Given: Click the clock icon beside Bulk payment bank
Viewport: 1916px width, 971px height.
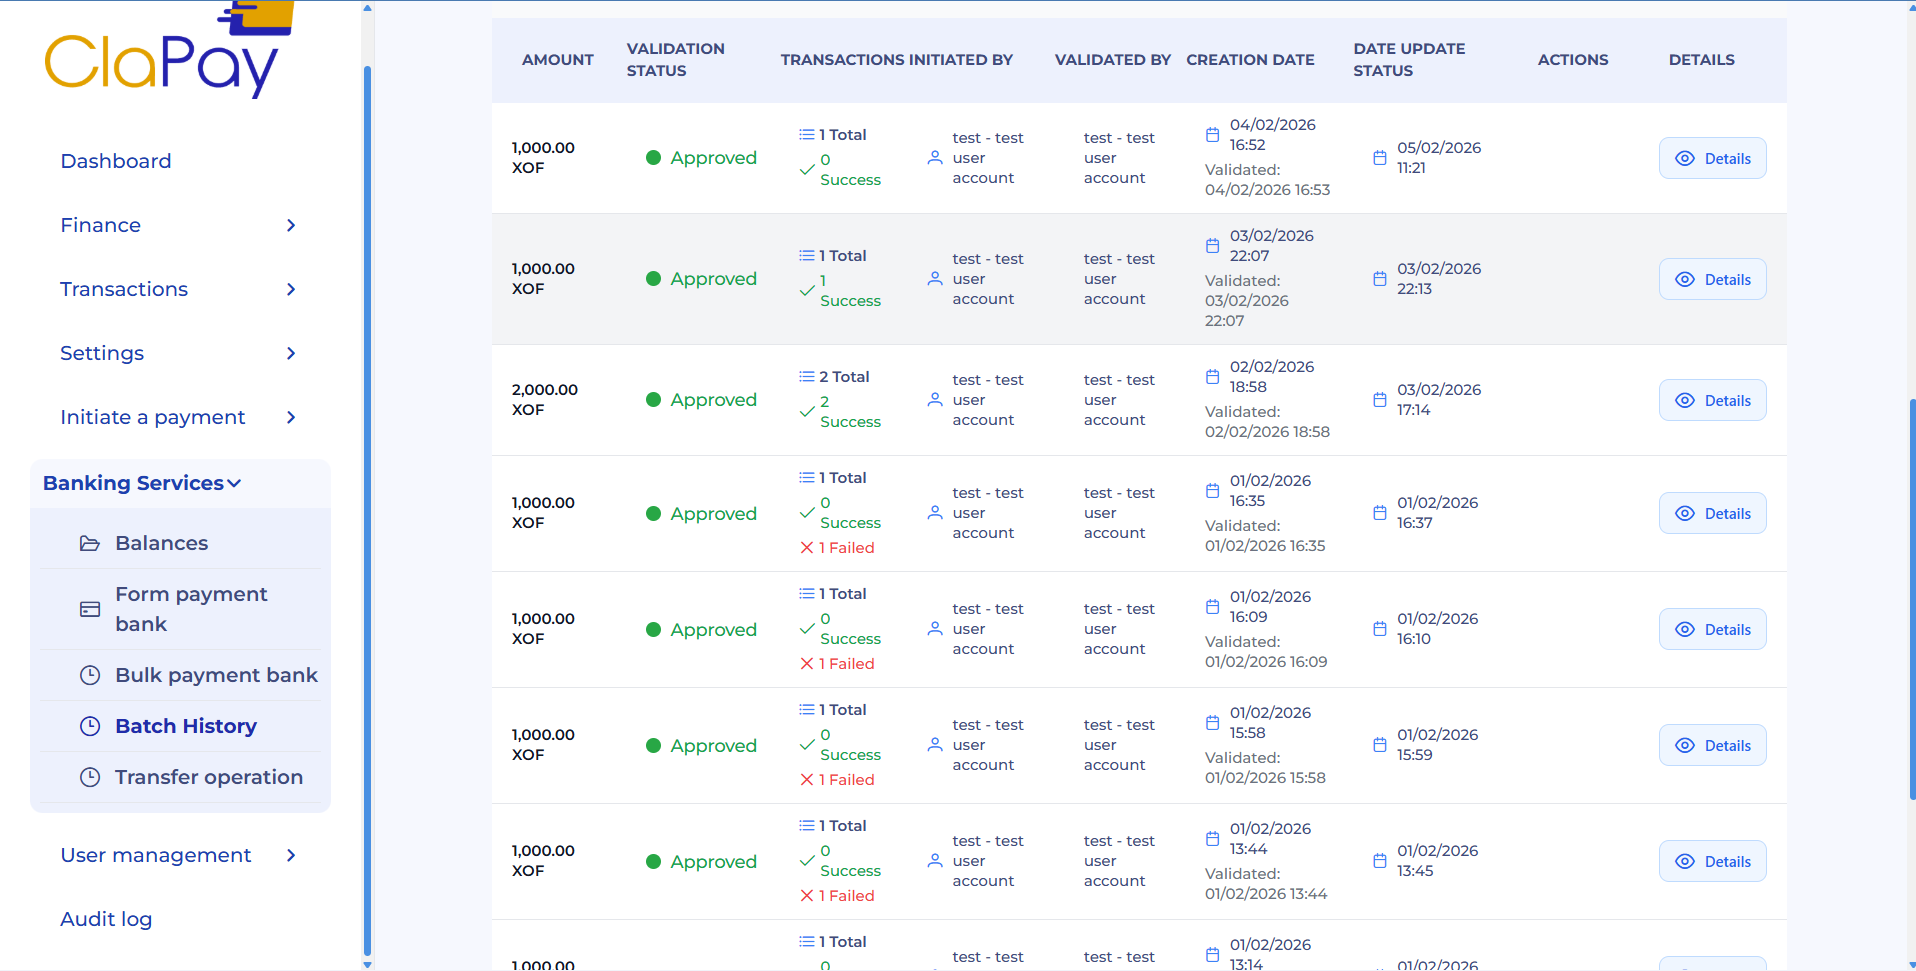Looking at the screenshot, I should tap(91, 675).
